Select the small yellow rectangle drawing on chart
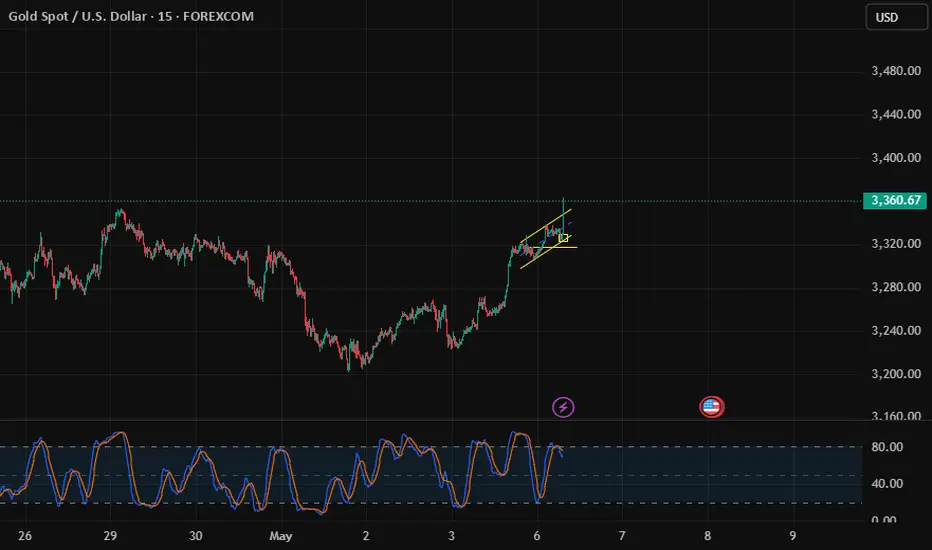 [563, 238]
